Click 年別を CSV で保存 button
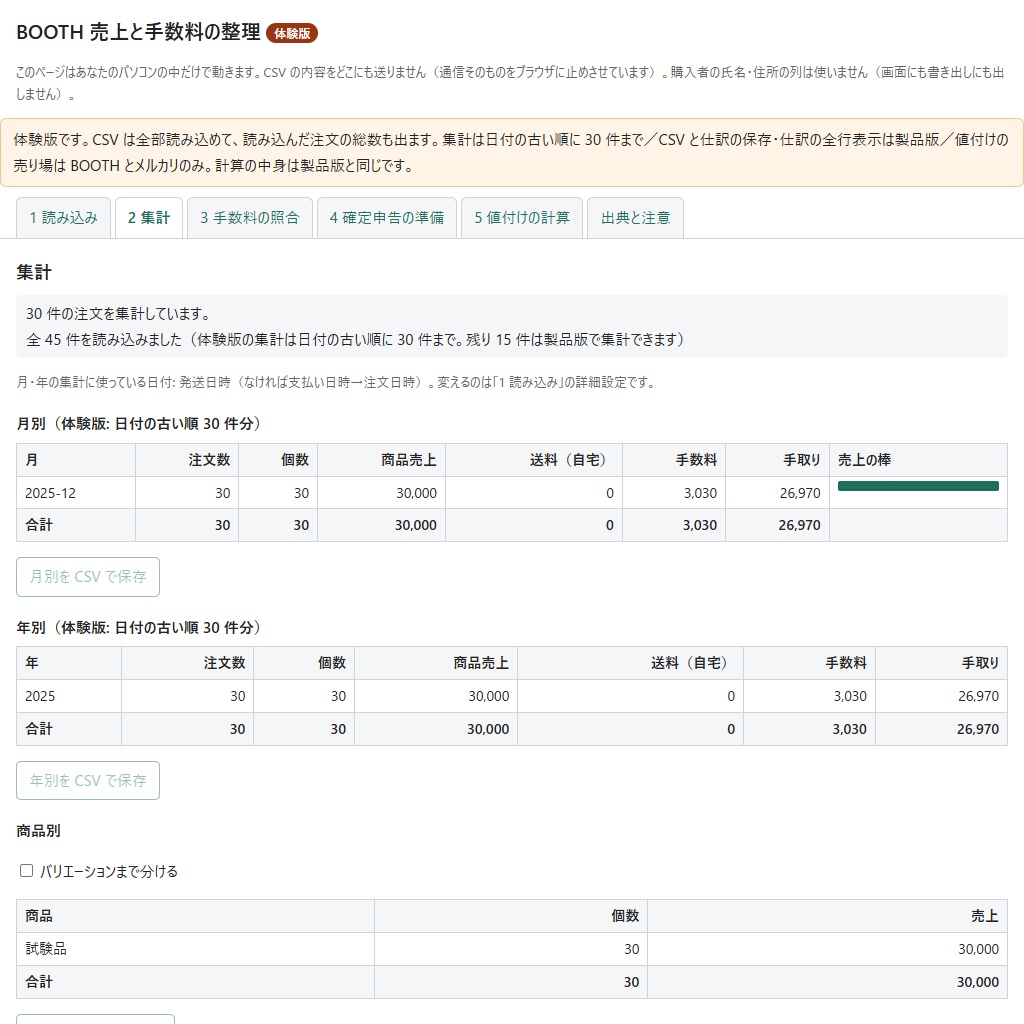The image size is (1024, 1024). tap(88, 780)
